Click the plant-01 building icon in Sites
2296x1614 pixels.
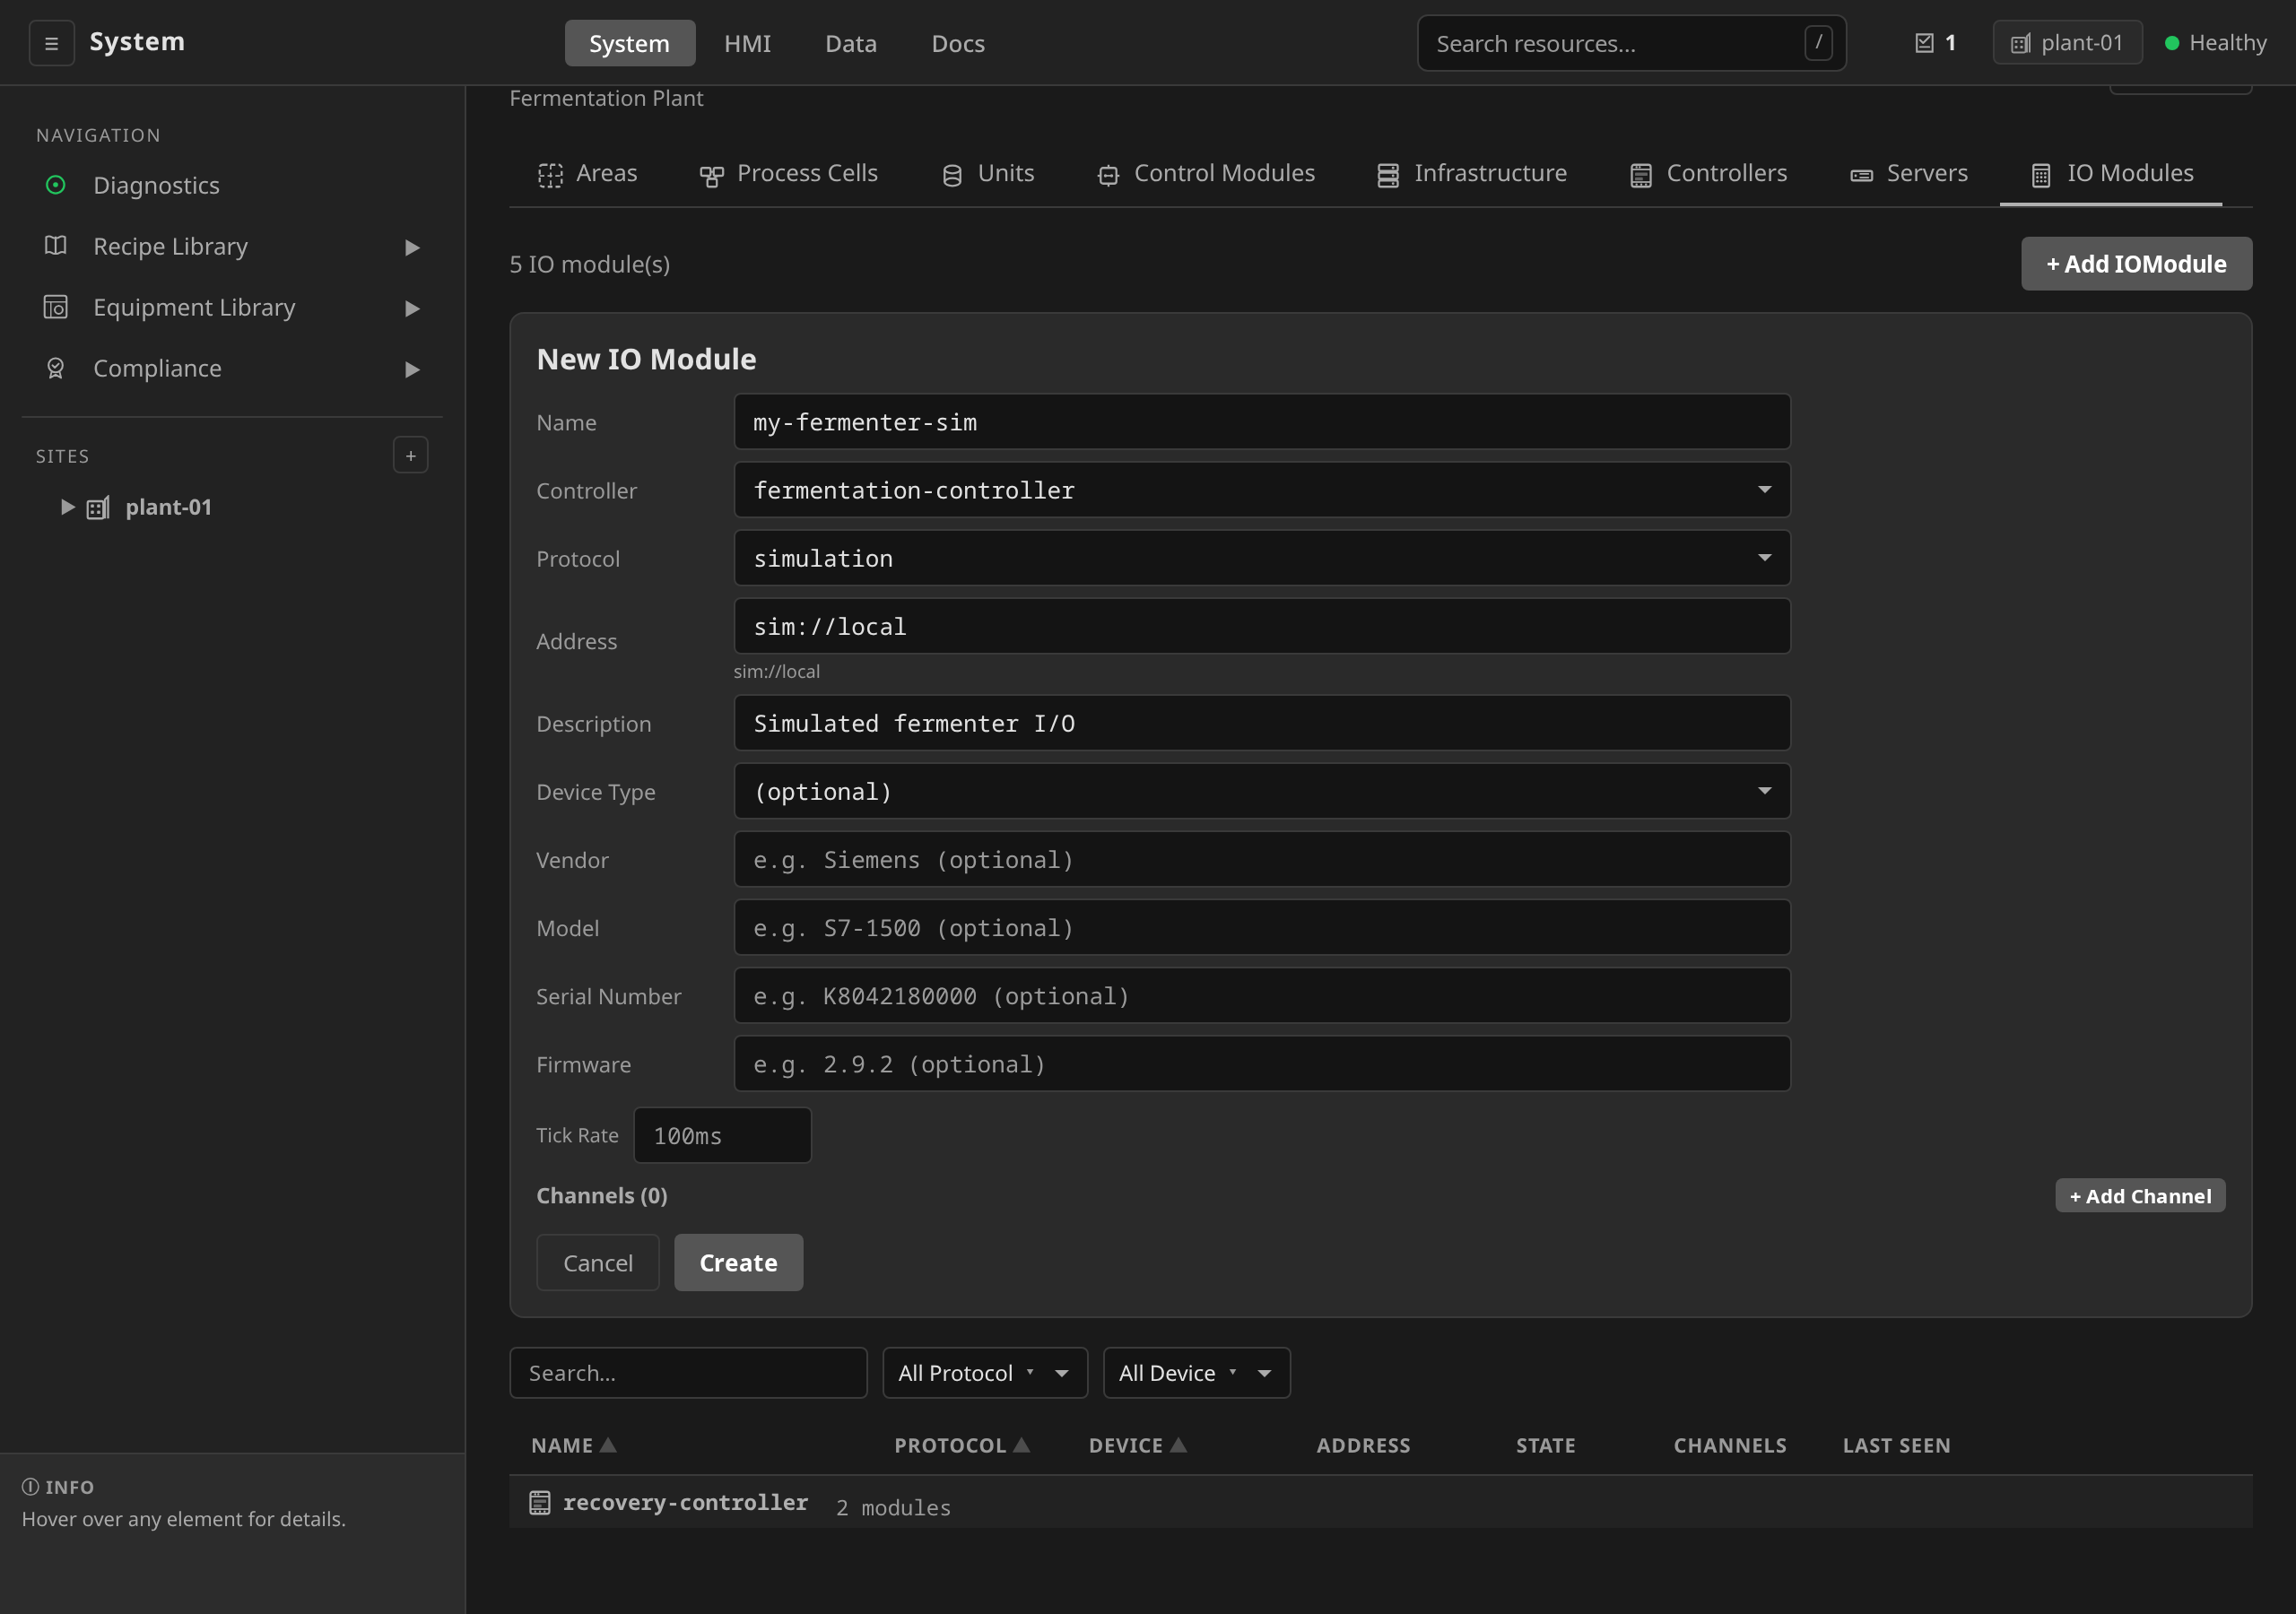98,507
